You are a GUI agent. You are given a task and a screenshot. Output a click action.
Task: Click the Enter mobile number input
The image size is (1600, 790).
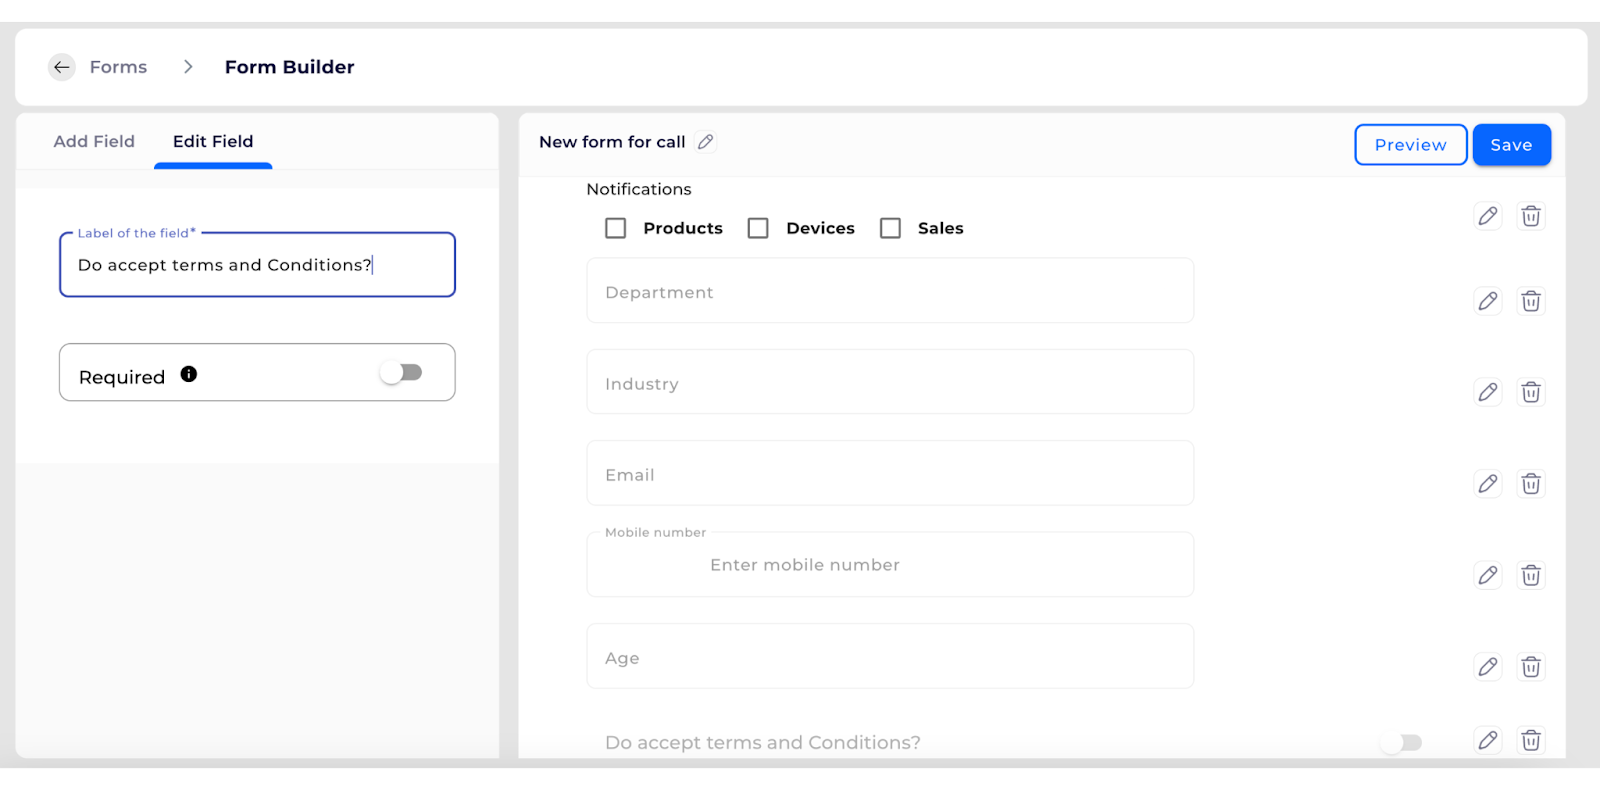(890, 565)
